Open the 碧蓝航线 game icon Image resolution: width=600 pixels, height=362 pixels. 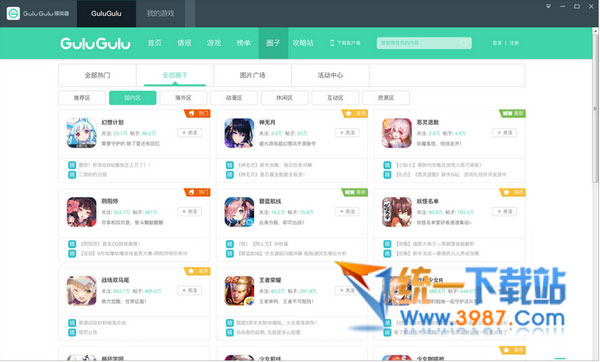click(x=239, y=212)
